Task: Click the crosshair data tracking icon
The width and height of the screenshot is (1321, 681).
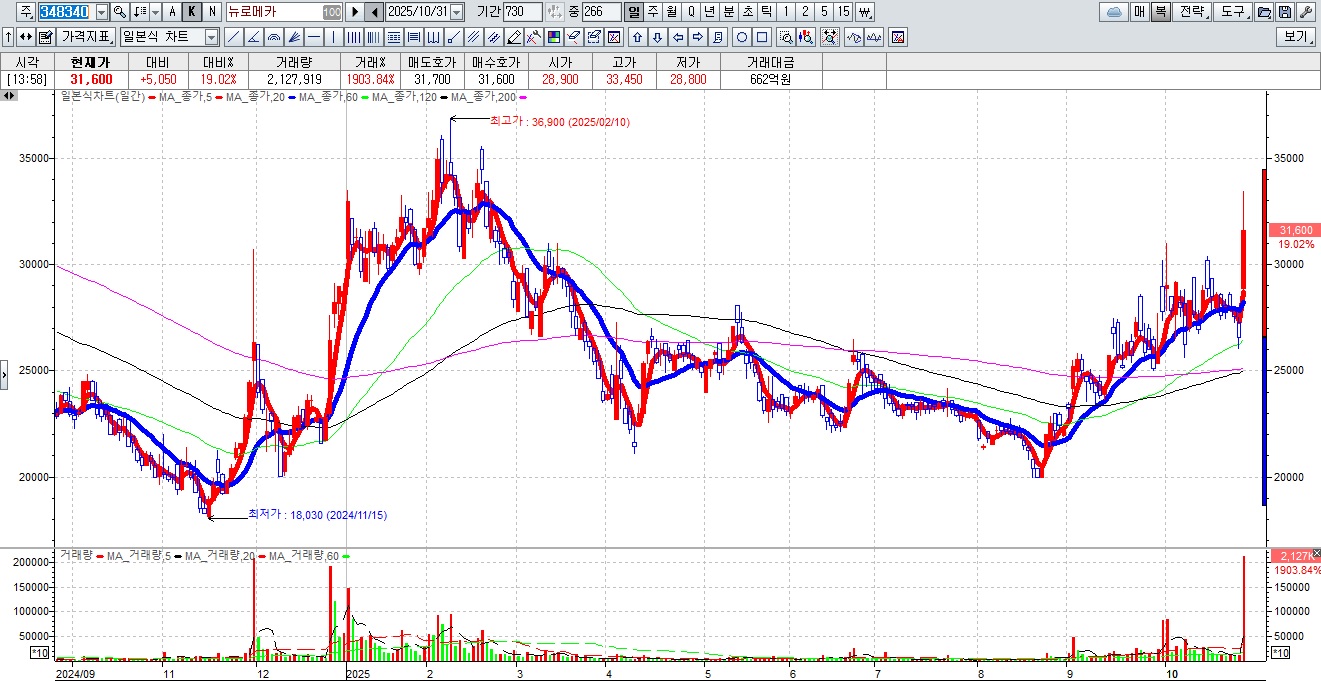Action: pos(830,37)
